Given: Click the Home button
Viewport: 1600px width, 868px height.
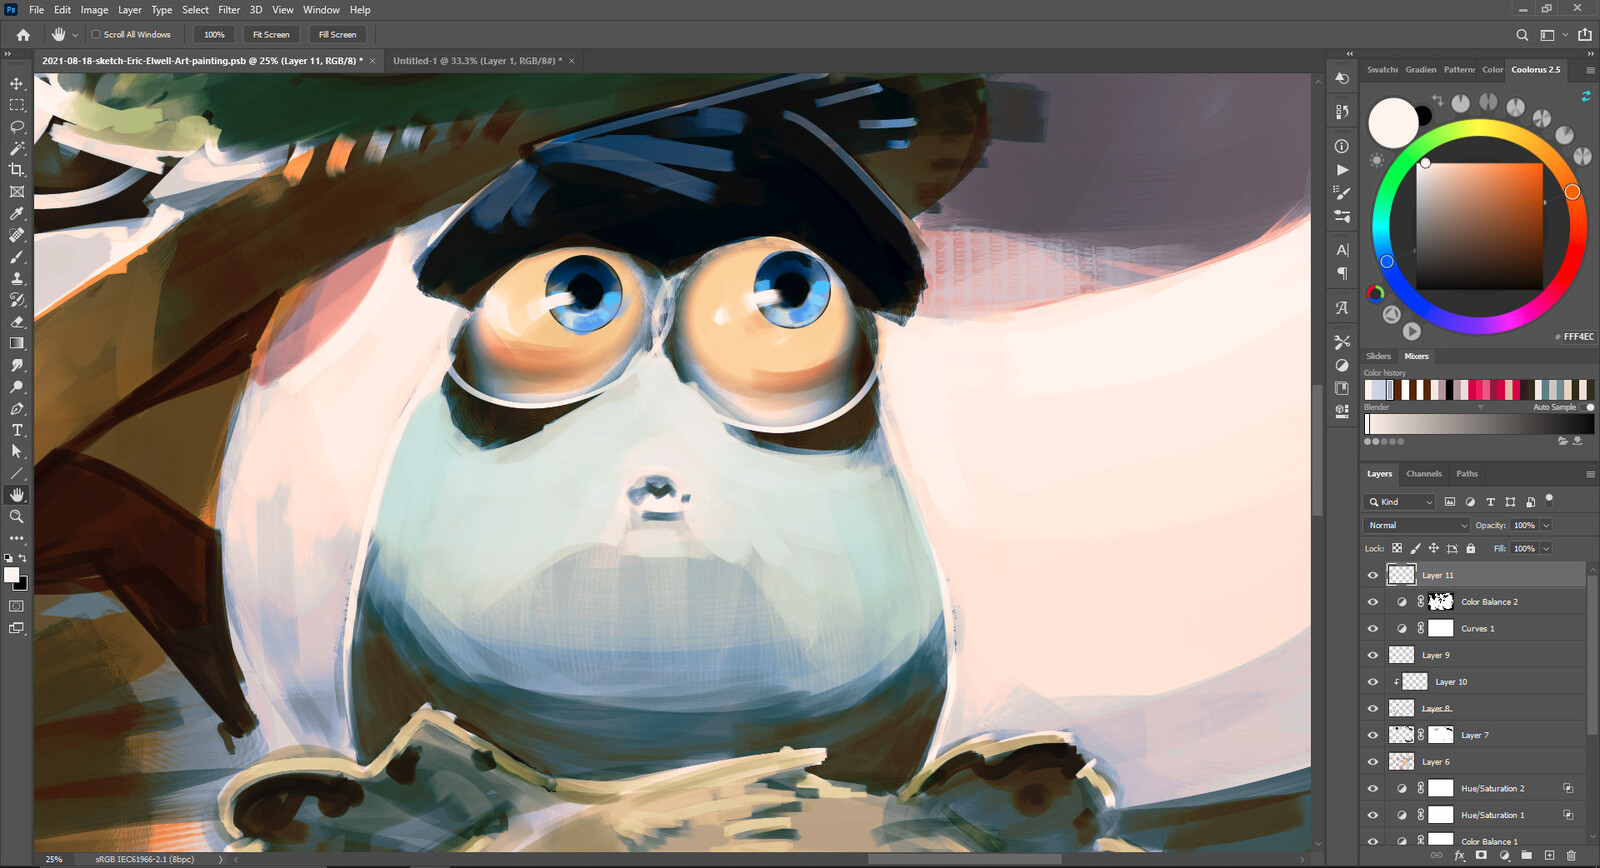Looking at the screenshot, I should click(x=23, y=35).
